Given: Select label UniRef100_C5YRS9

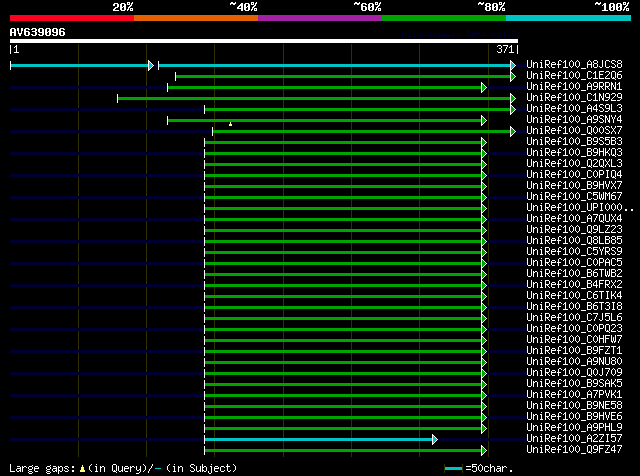Looking at the screenshot, I should click(574, 252).
